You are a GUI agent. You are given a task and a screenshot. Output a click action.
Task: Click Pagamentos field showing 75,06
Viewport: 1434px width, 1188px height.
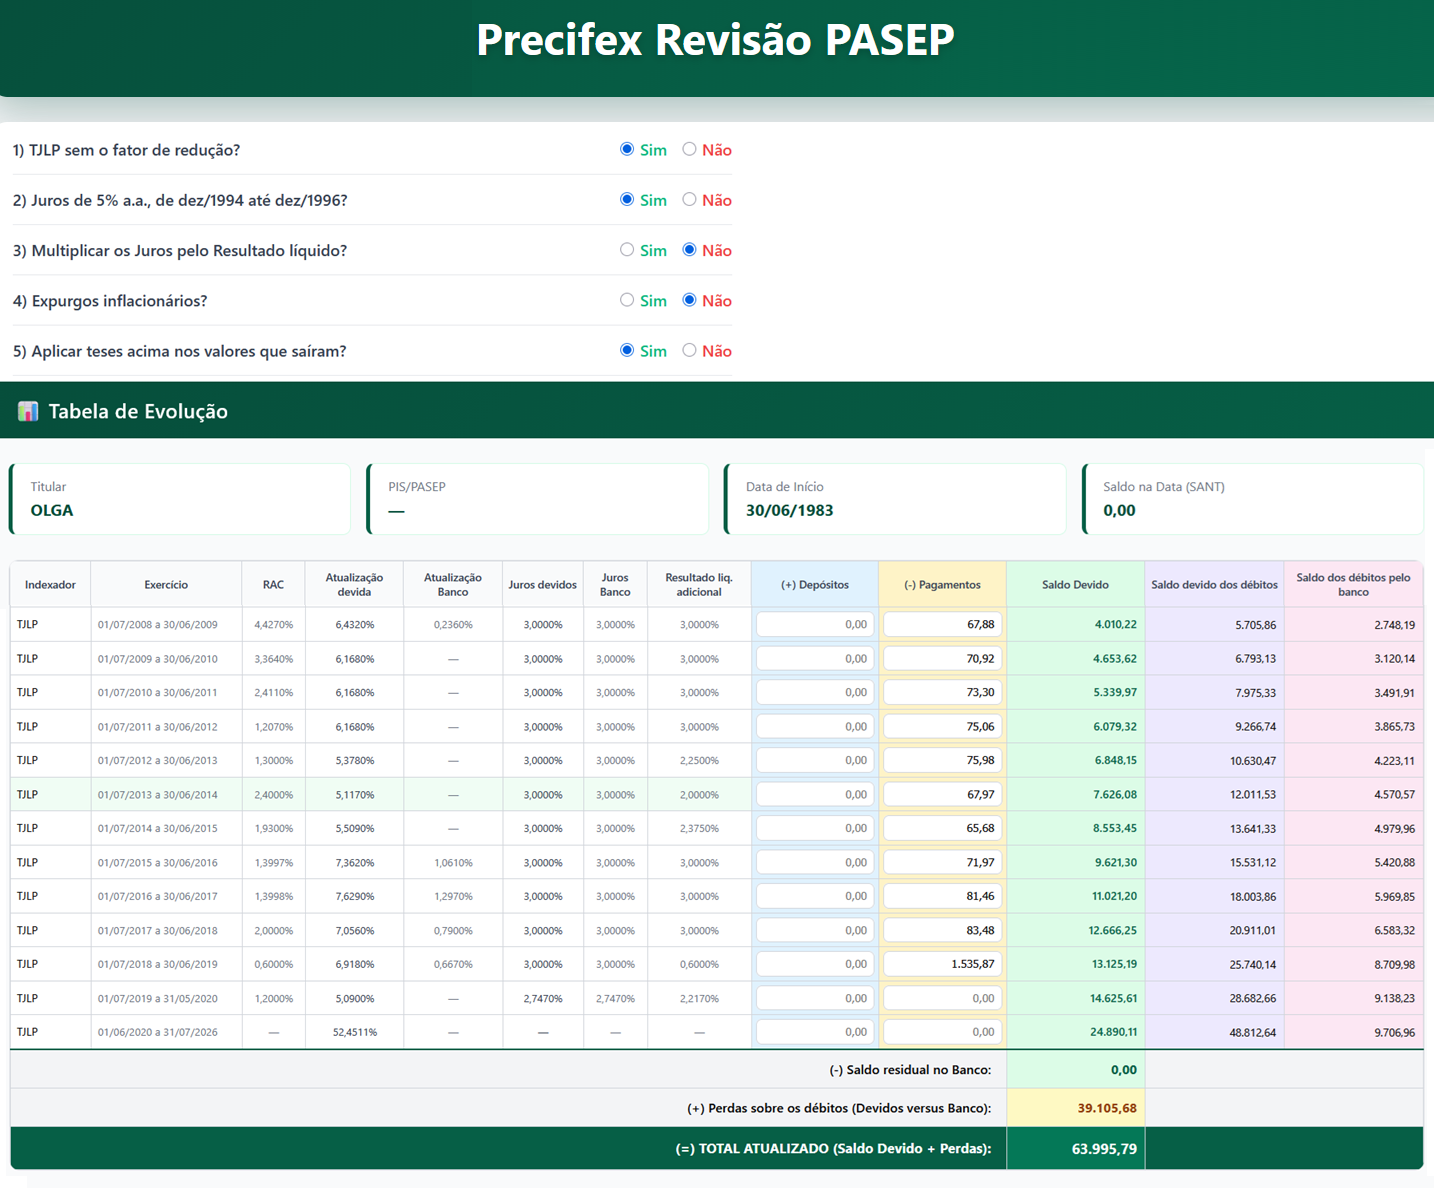(x=943, y=726)
